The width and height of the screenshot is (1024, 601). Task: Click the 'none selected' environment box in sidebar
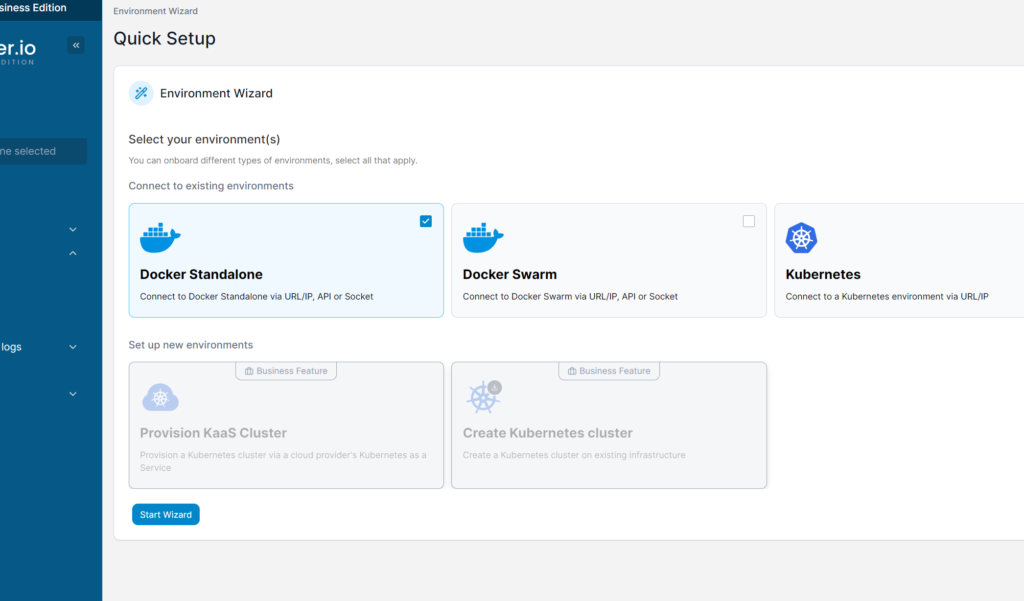tap(43, 151)
